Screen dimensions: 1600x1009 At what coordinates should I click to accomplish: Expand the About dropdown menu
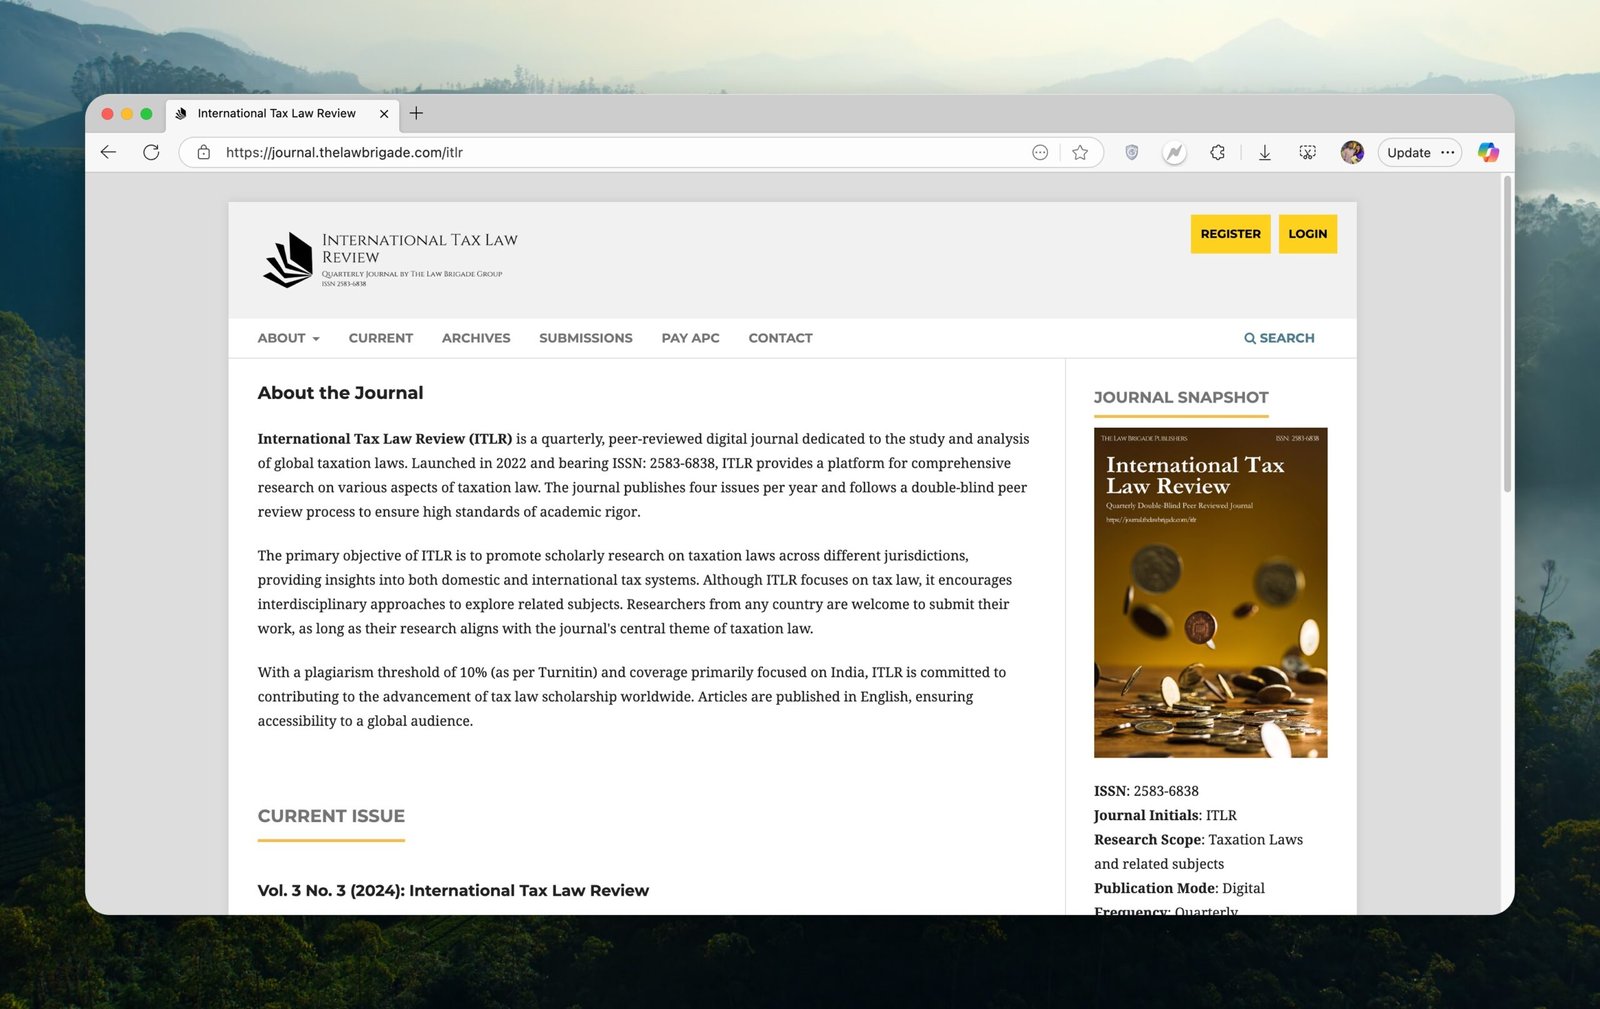288,338
